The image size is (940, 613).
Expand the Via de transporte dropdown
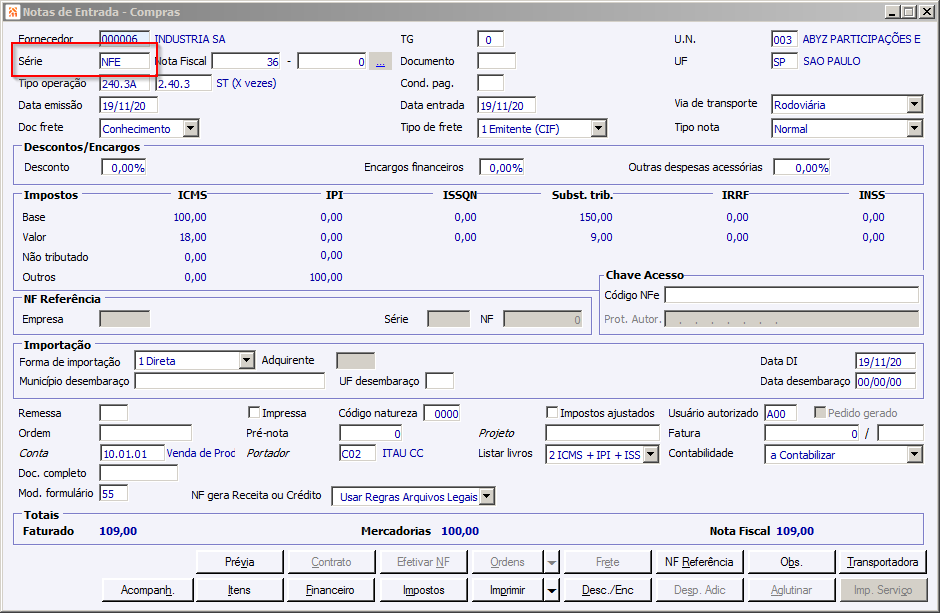914,105
